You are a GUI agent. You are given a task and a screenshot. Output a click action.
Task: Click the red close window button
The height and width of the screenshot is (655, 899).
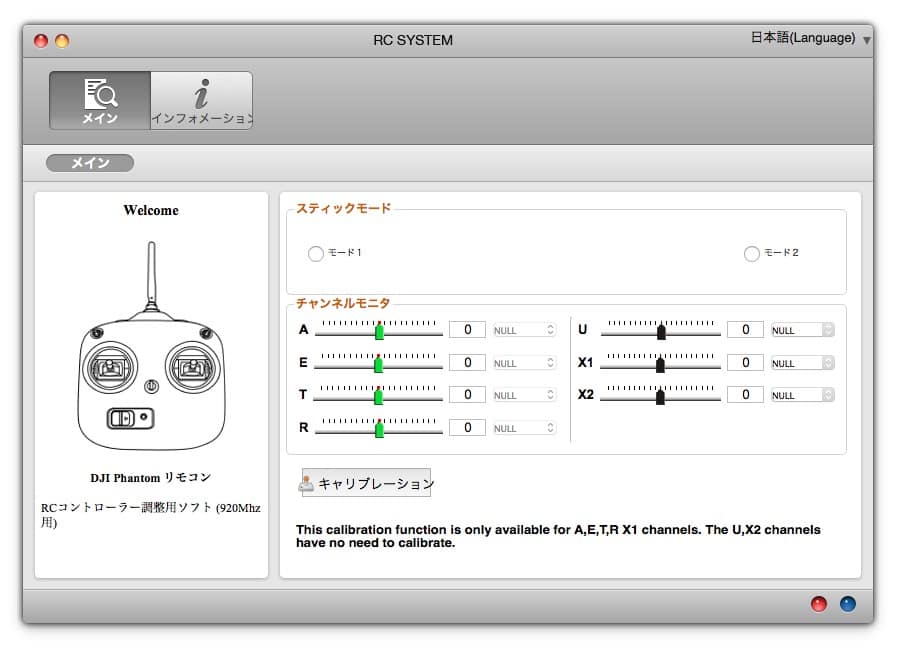pyautogui.click(x=41, y=41)
